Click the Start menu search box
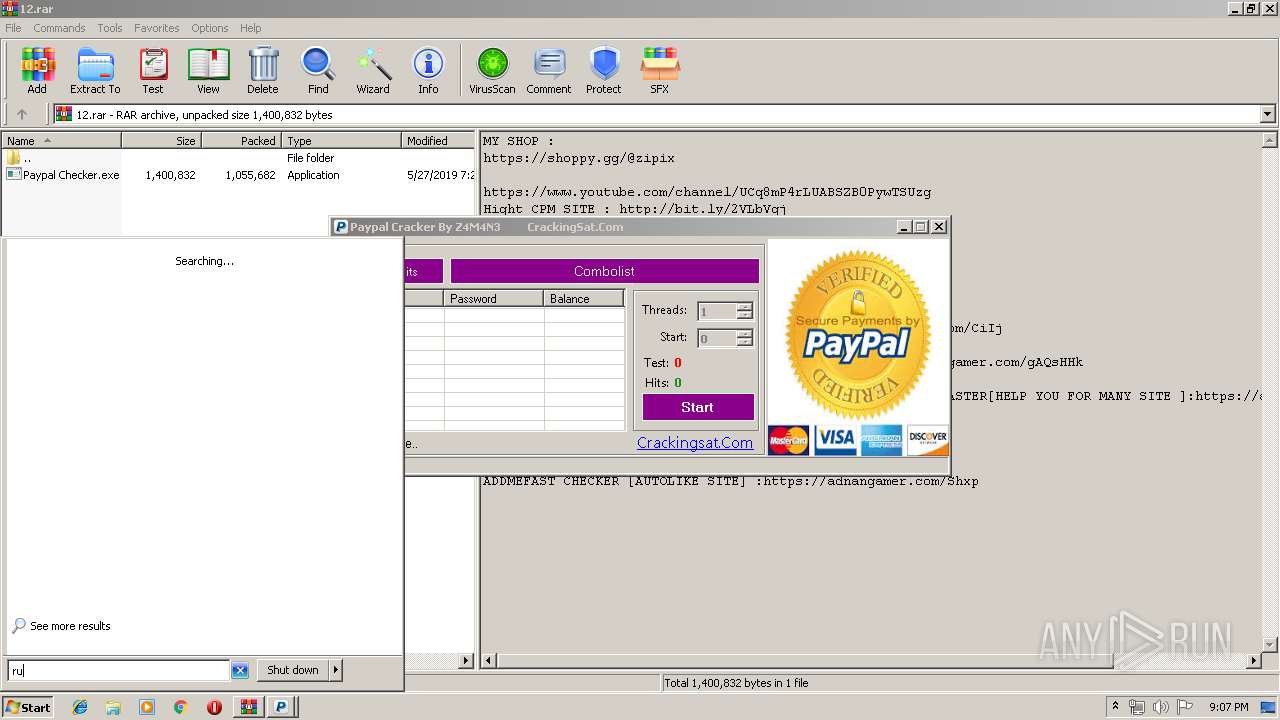Screen dimensions: 1280x720 point(119,670)
